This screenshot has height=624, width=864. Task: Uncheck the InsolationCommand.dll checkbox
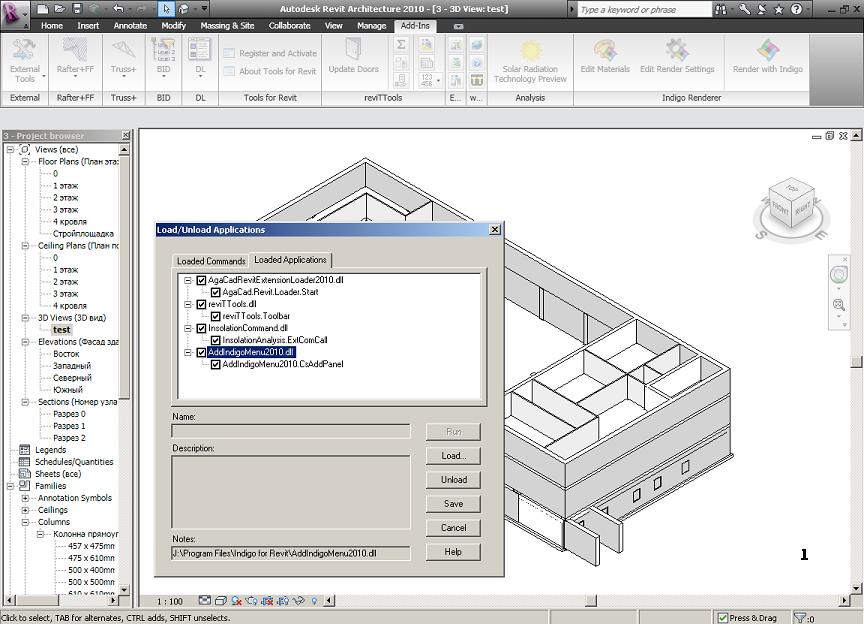point(201,329)
